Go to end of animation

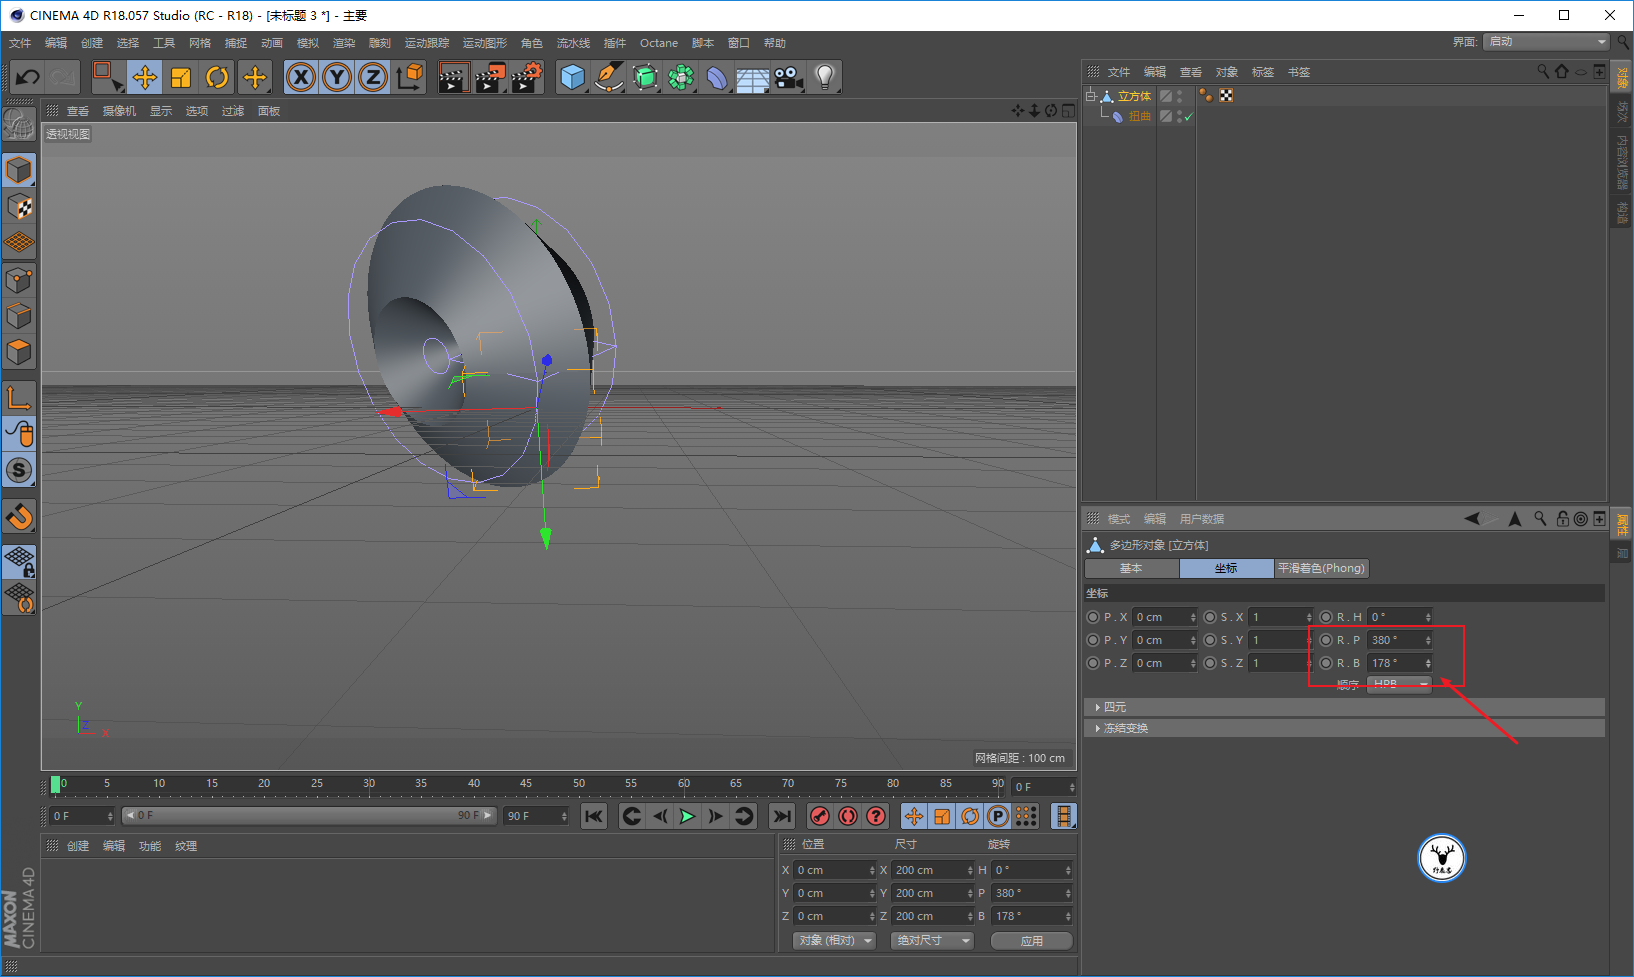(x=782, y=816)
